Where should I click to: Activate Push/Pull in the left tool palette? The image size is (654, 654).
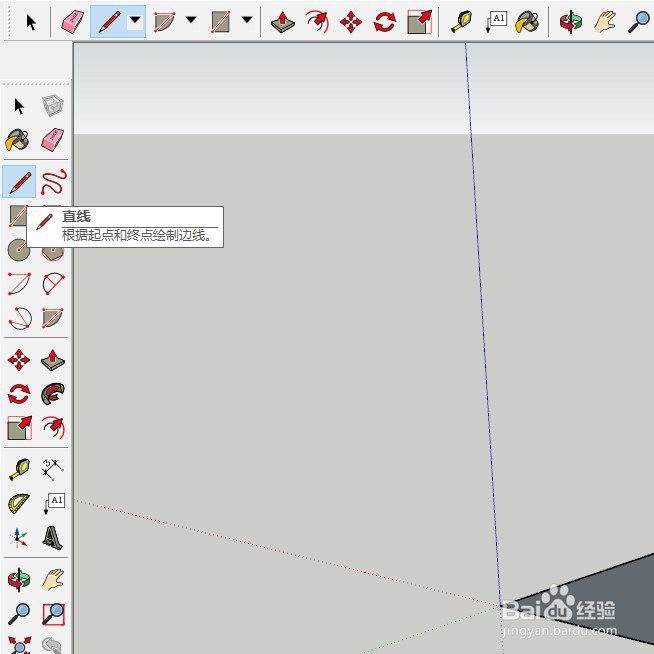point(53,360)
